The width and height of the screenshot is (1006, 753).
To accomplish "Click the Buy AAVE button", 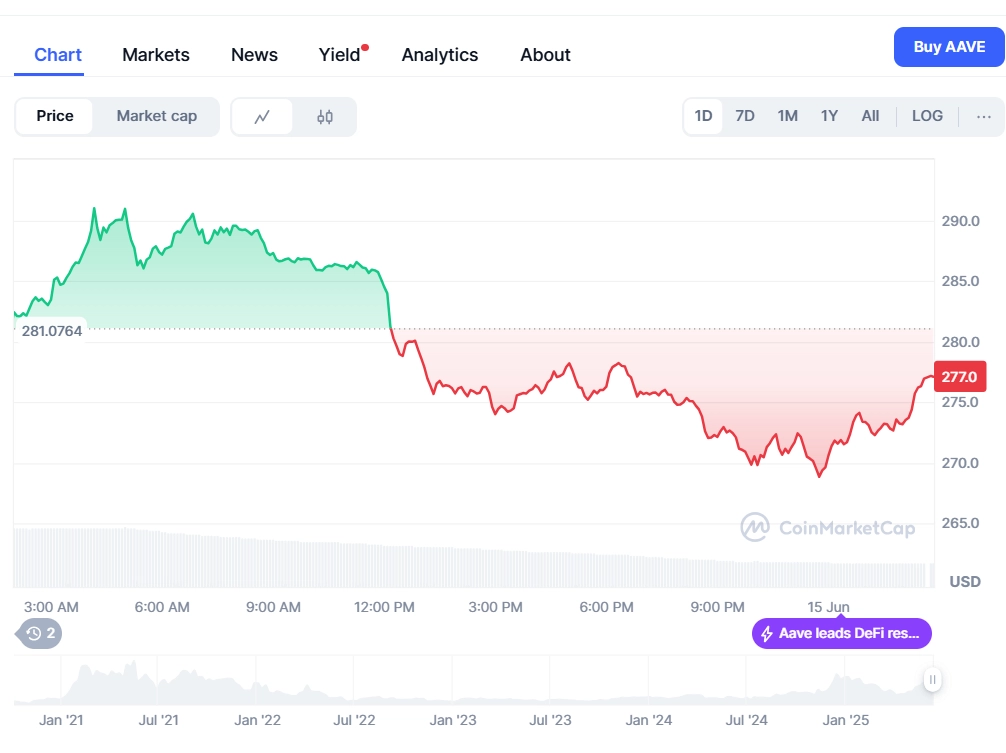I will pyautogui.click(x=949, y=47).
